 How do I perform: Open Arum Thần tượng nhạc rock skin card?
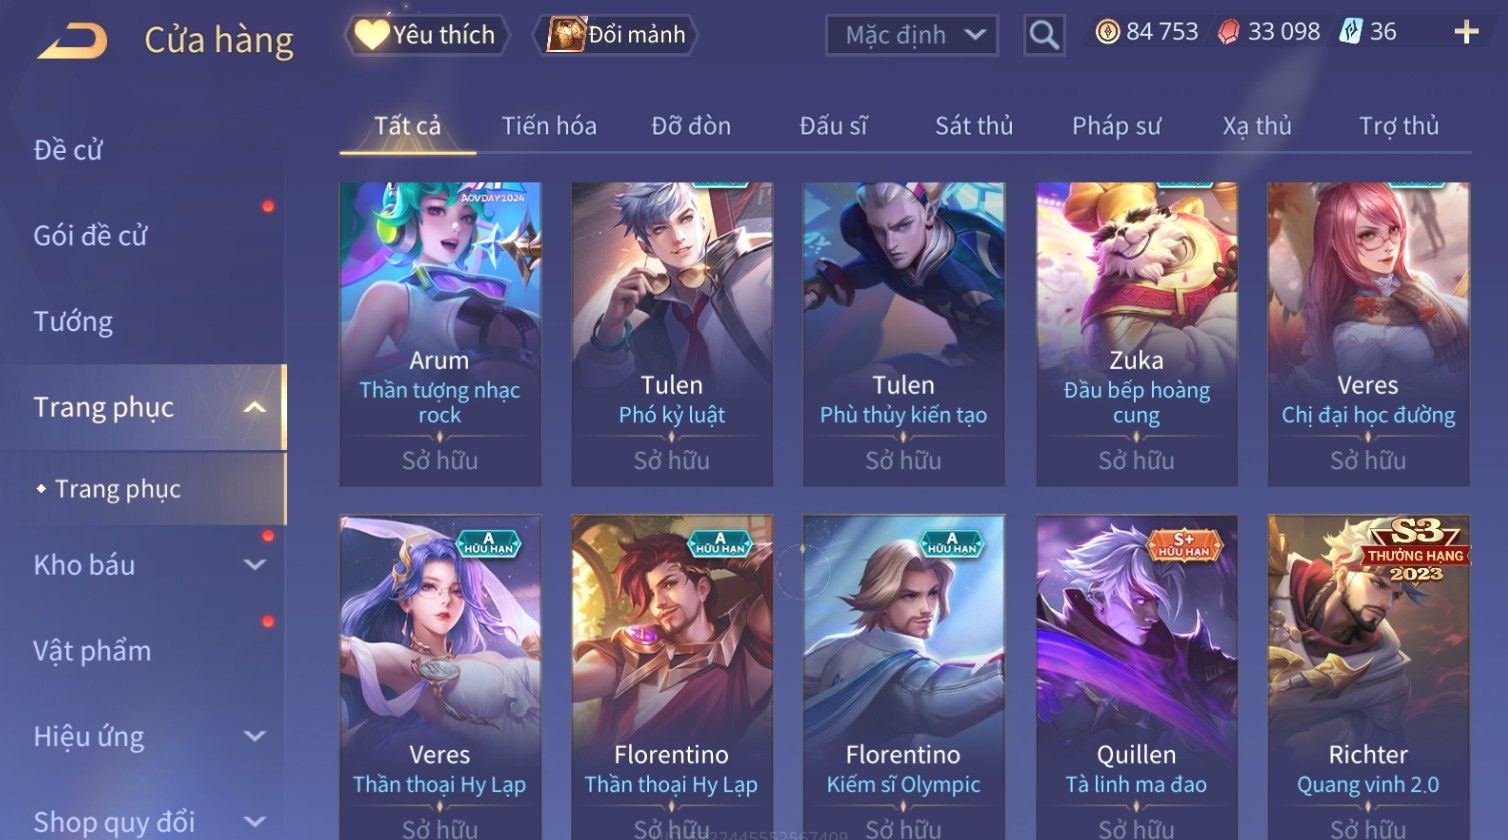tap(440, 334)
